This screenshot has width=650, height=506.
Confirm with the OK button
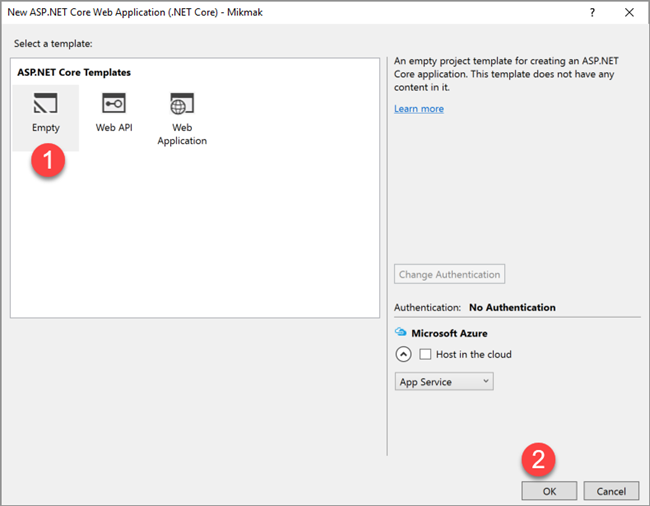[549, 491]
